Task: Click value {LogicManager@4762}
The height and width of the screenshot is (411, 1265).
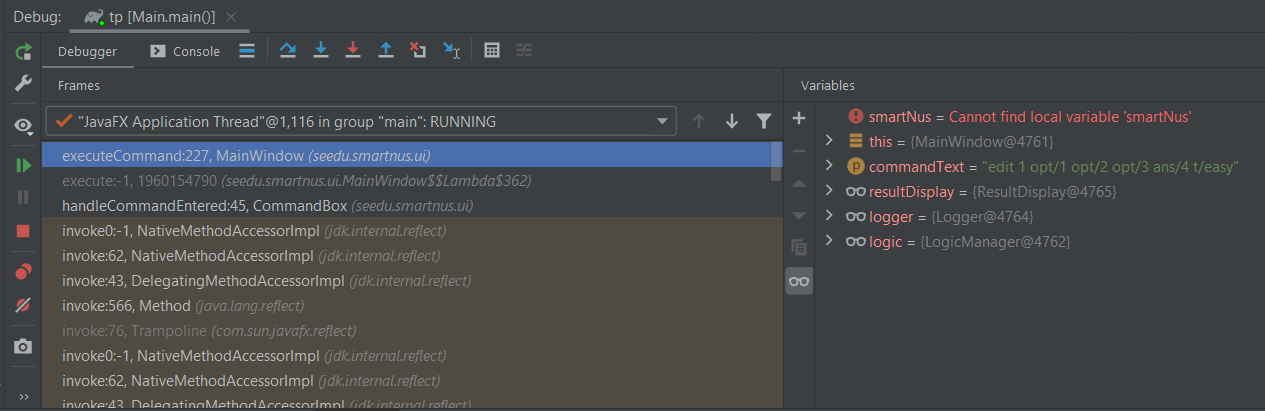Action: pyautogui.click(x=996, y=242)
